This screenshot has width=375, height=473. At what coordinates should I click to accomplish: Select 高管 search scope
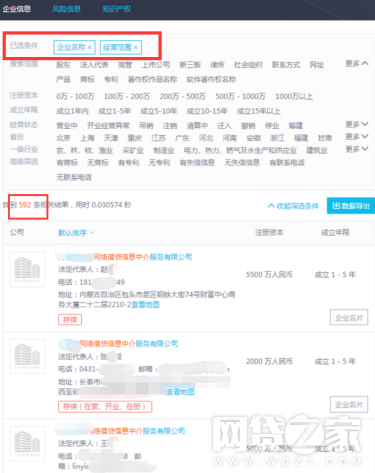(125, 65)
